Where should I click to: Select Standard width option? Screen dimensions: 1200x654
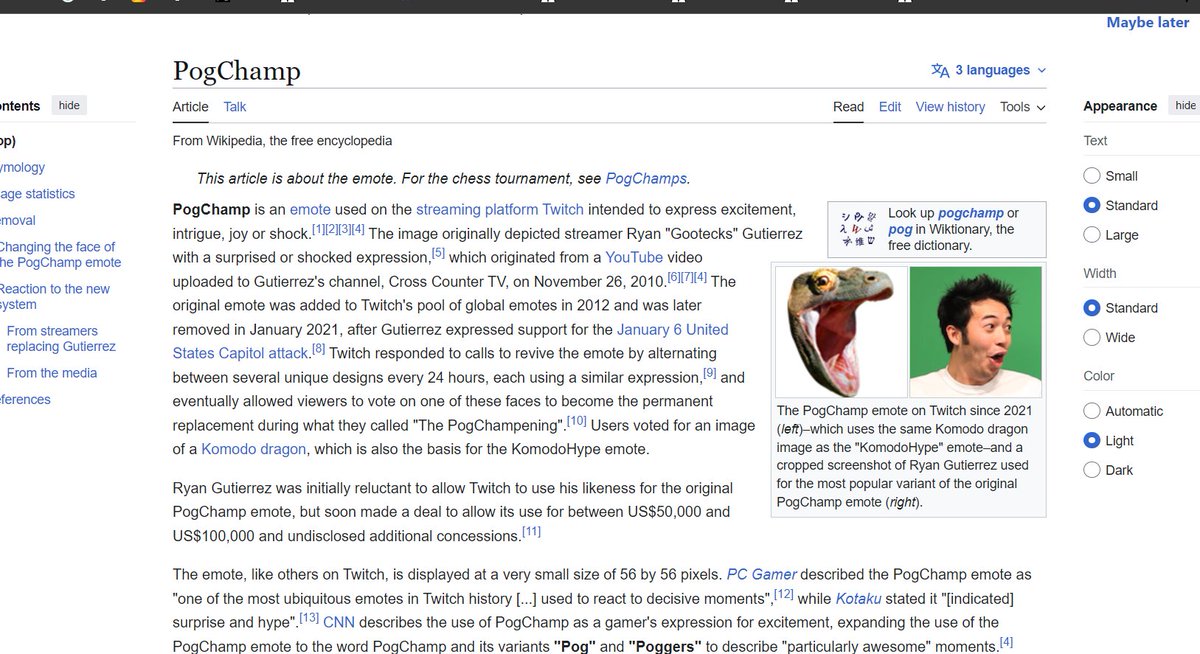pyautogui.click(x=1093, y=308)
